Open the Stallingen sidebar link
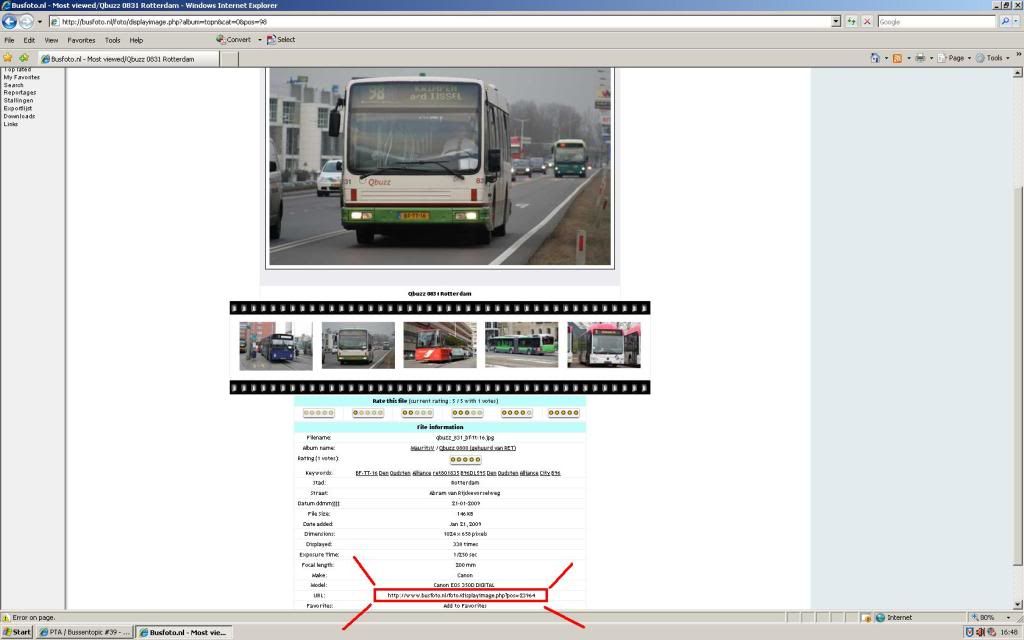Screen dimensions: 1024x640 [x=18, y=101]
